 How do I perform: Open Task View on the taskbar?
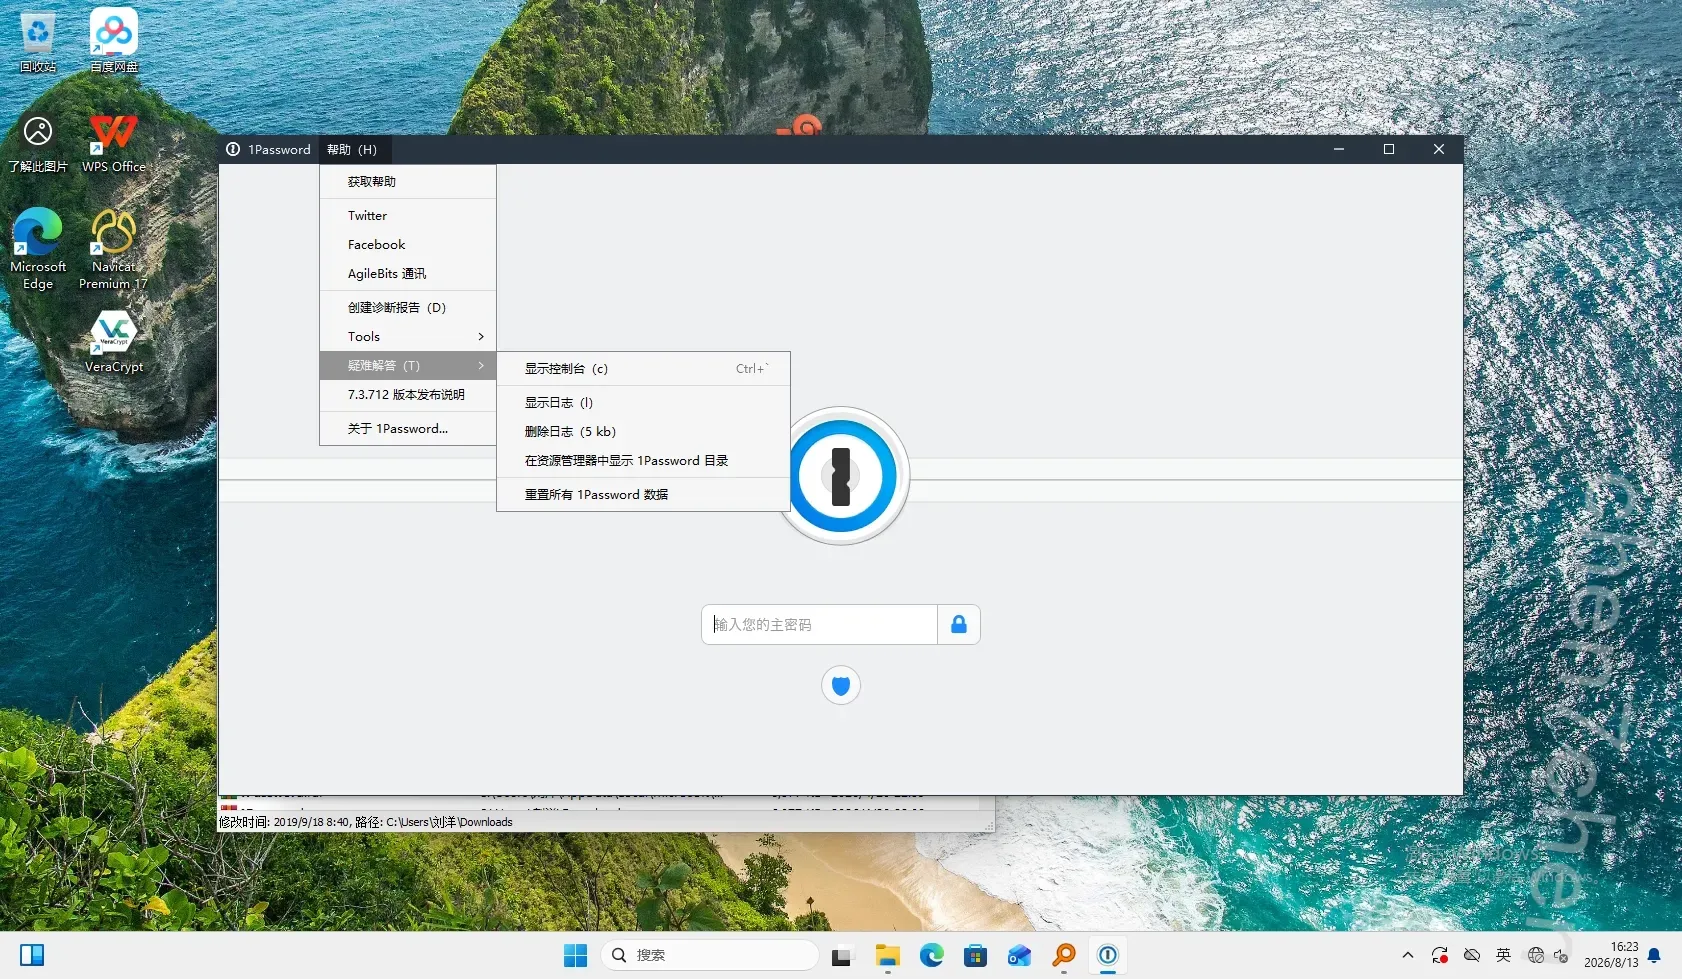(x=841, y=955)
